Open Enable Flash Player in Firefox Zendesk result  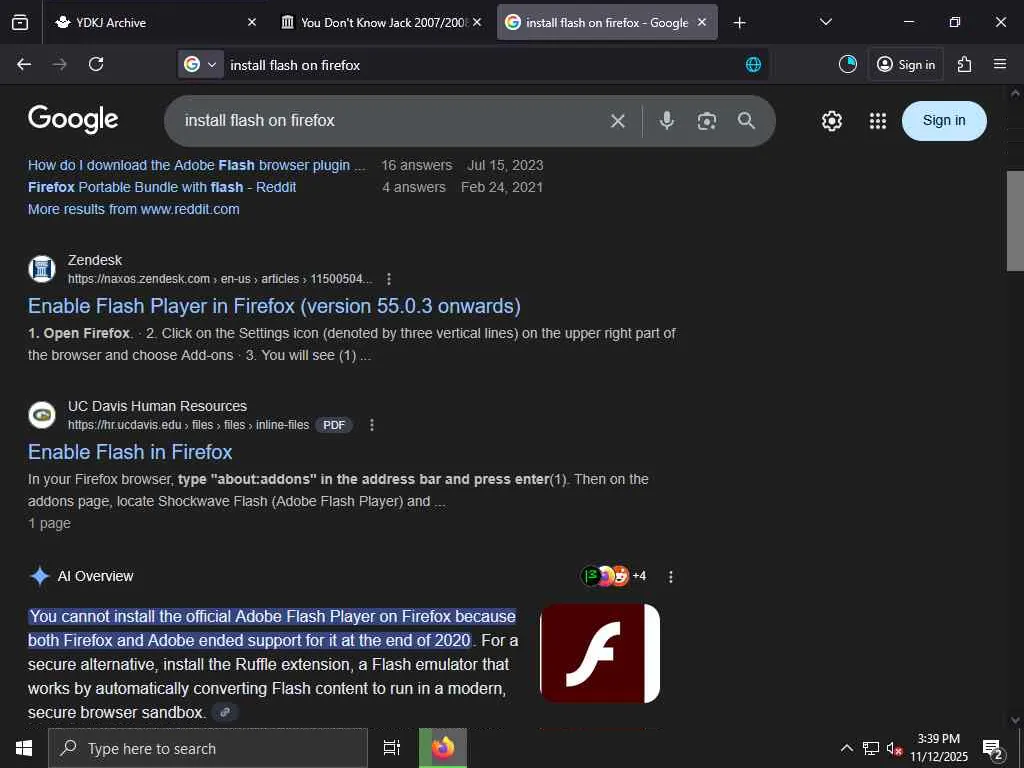274,306
